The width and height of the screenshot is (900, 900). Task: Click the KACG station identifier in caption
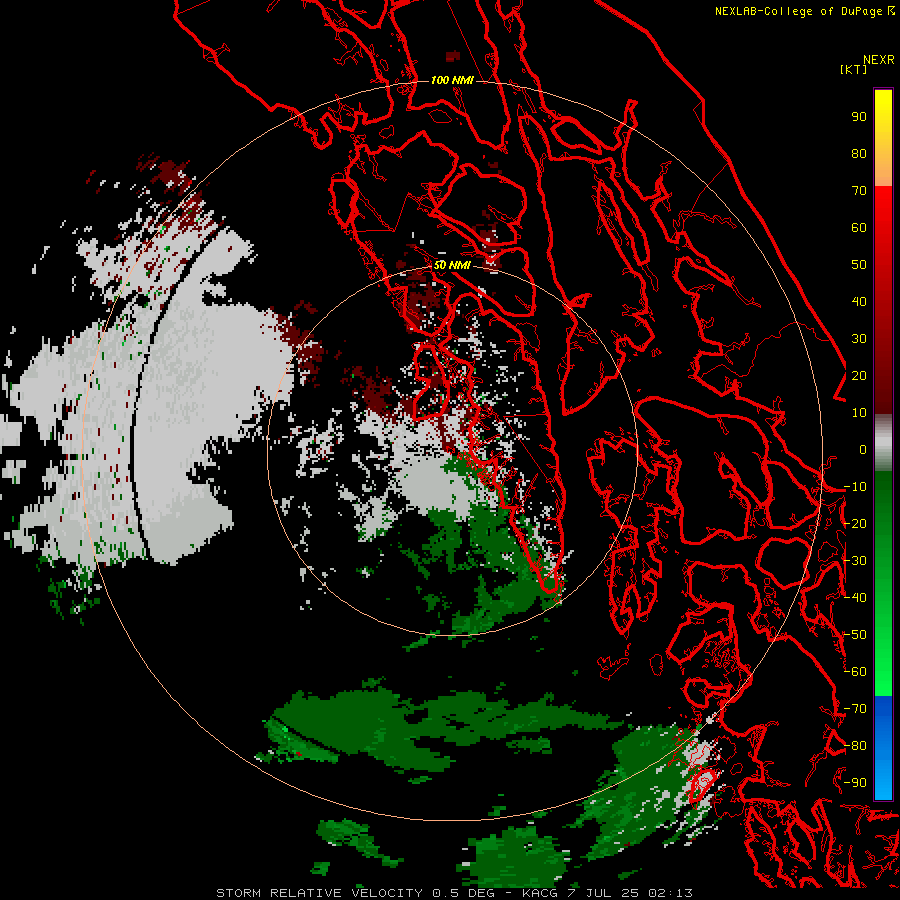tap(540, 893)
